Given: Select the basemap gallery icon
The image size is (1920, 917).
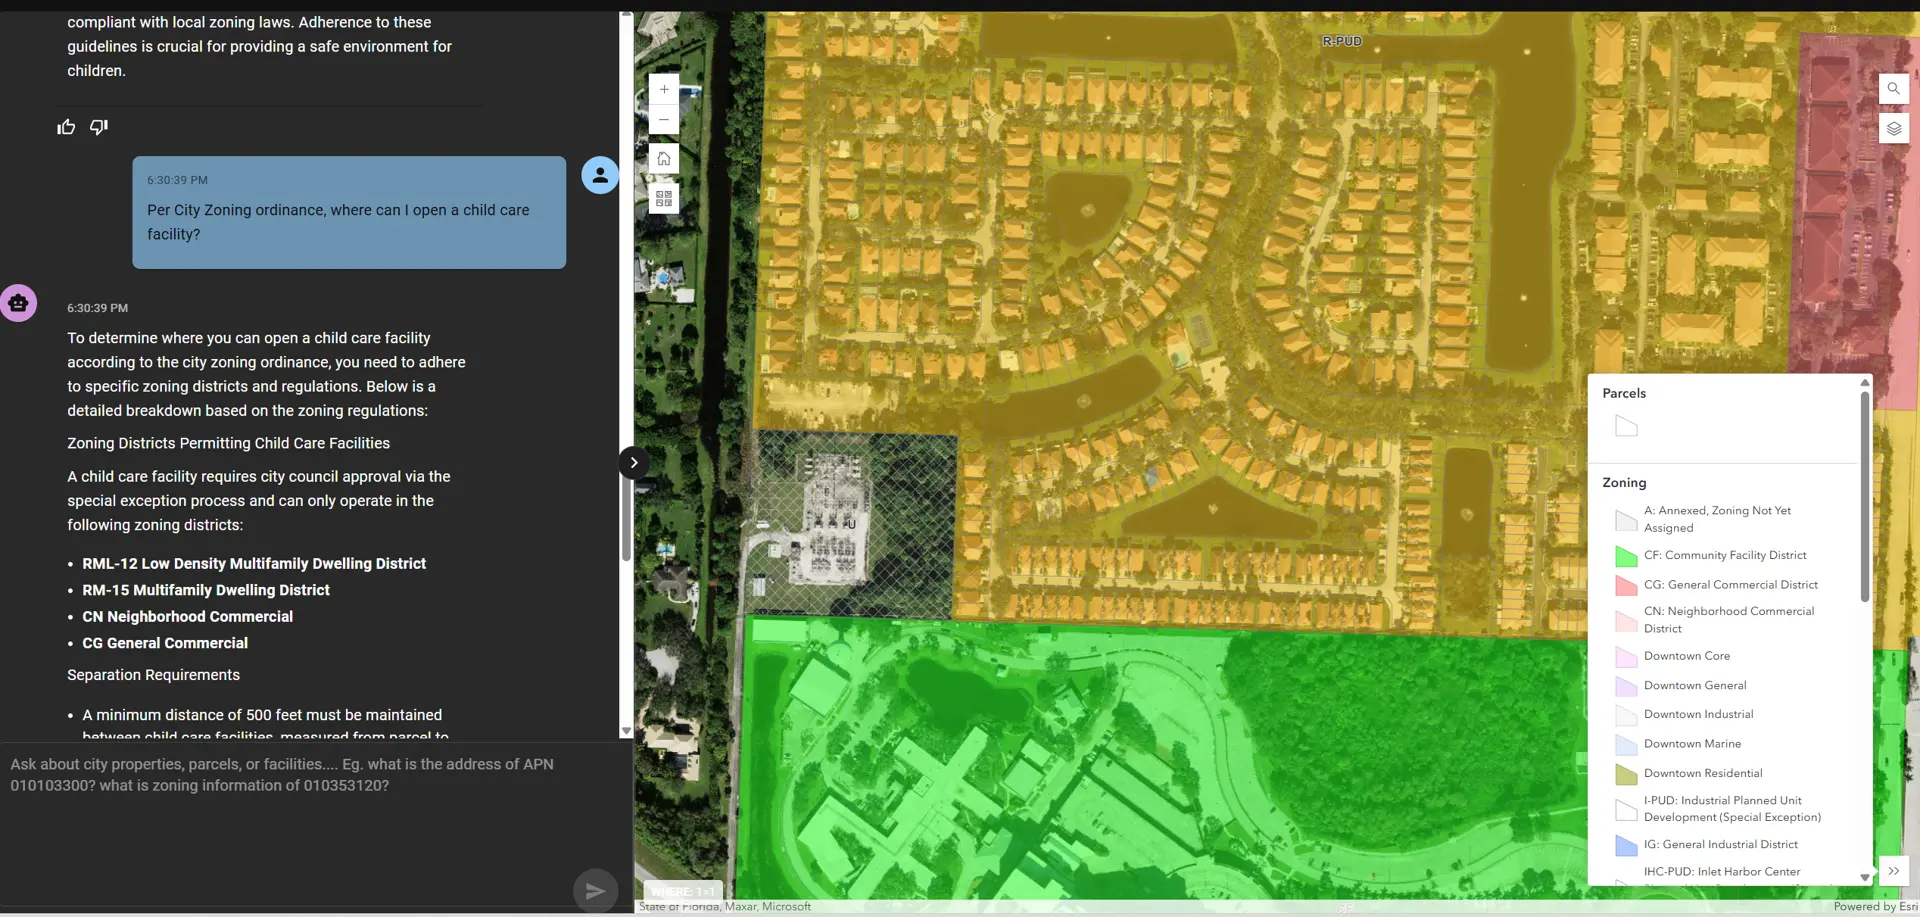Looking at the screenshot, I should 663,198.
